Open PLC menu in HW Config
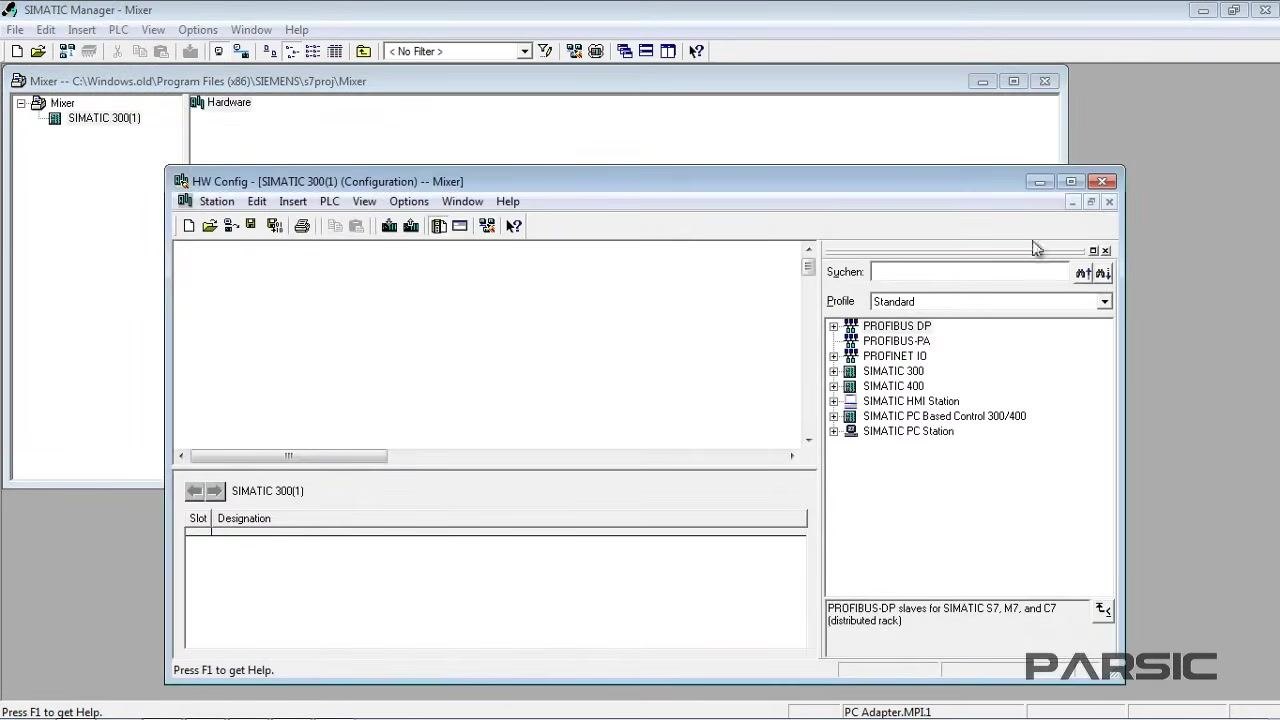The image size is (1280, 720). coord(329,201)
